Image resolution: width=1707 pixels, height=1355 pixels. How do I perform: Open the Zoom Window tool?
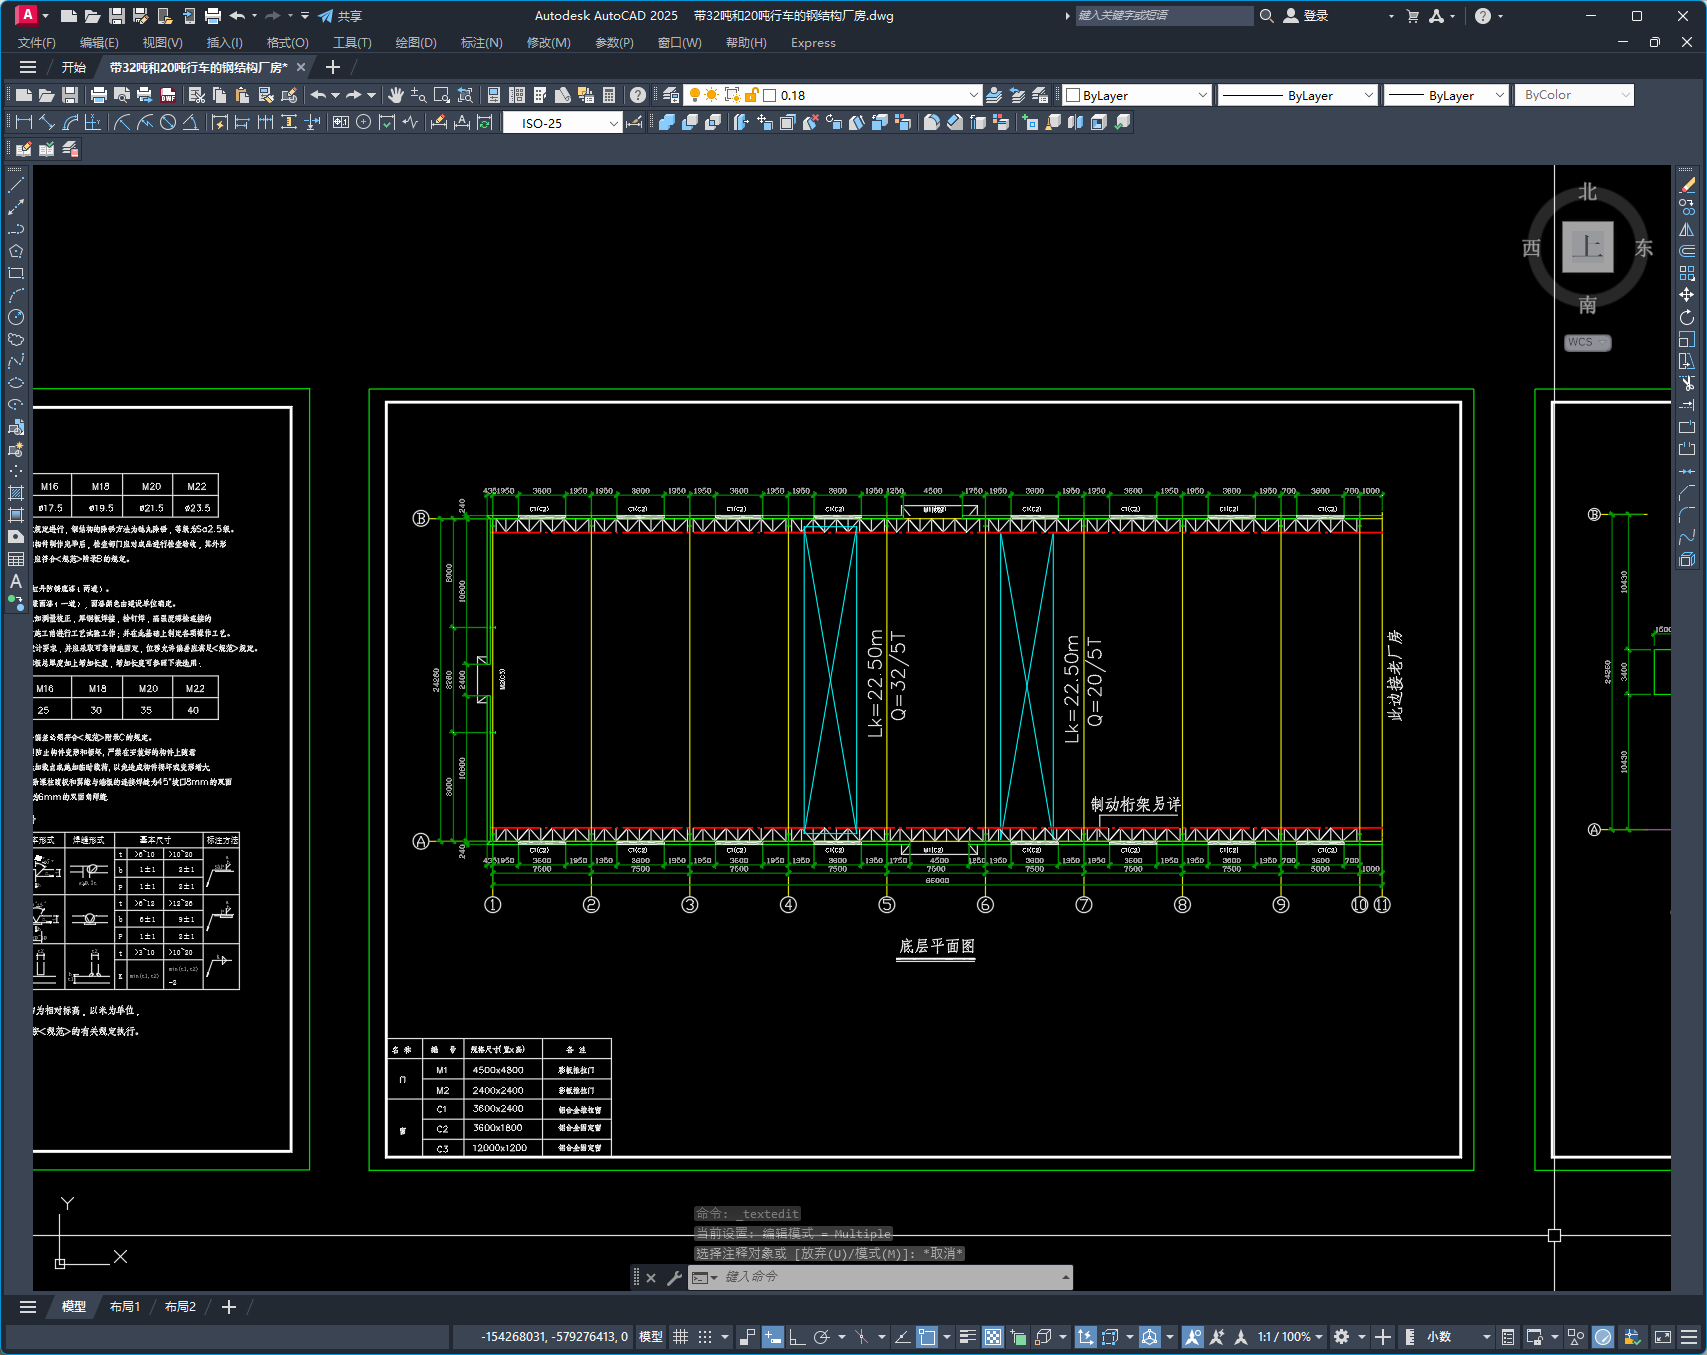[x=442, y=95]
